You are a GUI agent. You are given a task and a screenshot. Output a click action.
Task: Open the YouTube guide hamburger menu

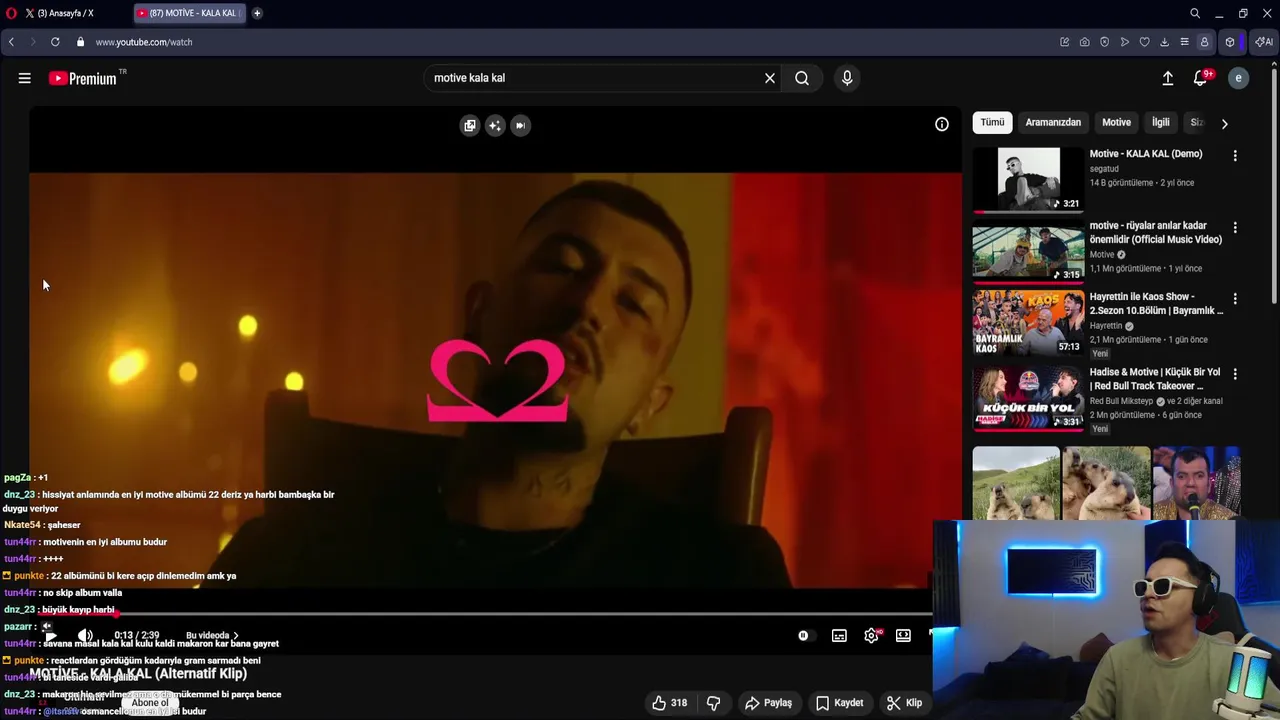(x=24, y=78)
